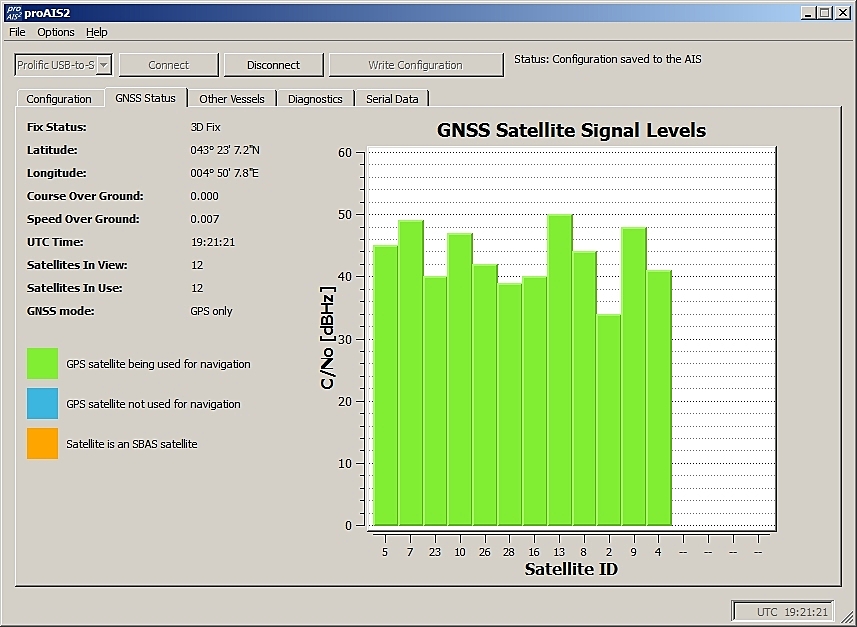857x627 pixels.
Task: Click the 'C/No [dBHz]' axis label
Action: pos(328,338)
